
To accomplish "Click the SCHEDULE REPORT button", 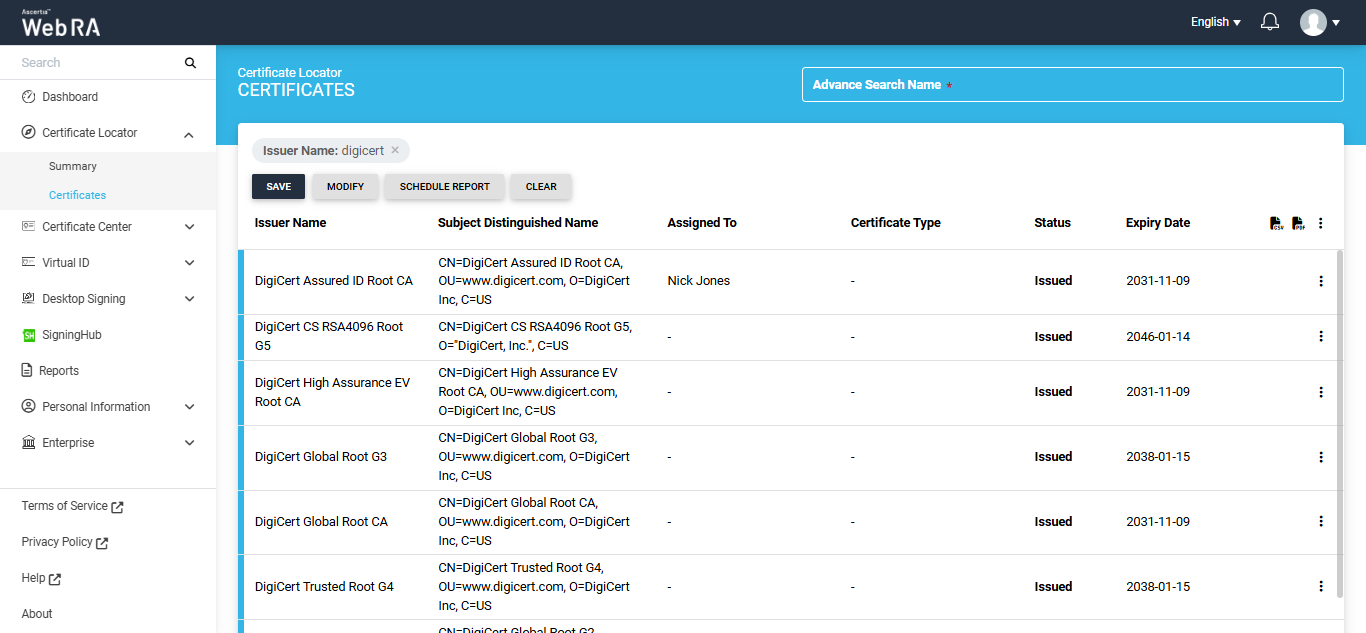I will pyautogui.click(x=445, y=187).
